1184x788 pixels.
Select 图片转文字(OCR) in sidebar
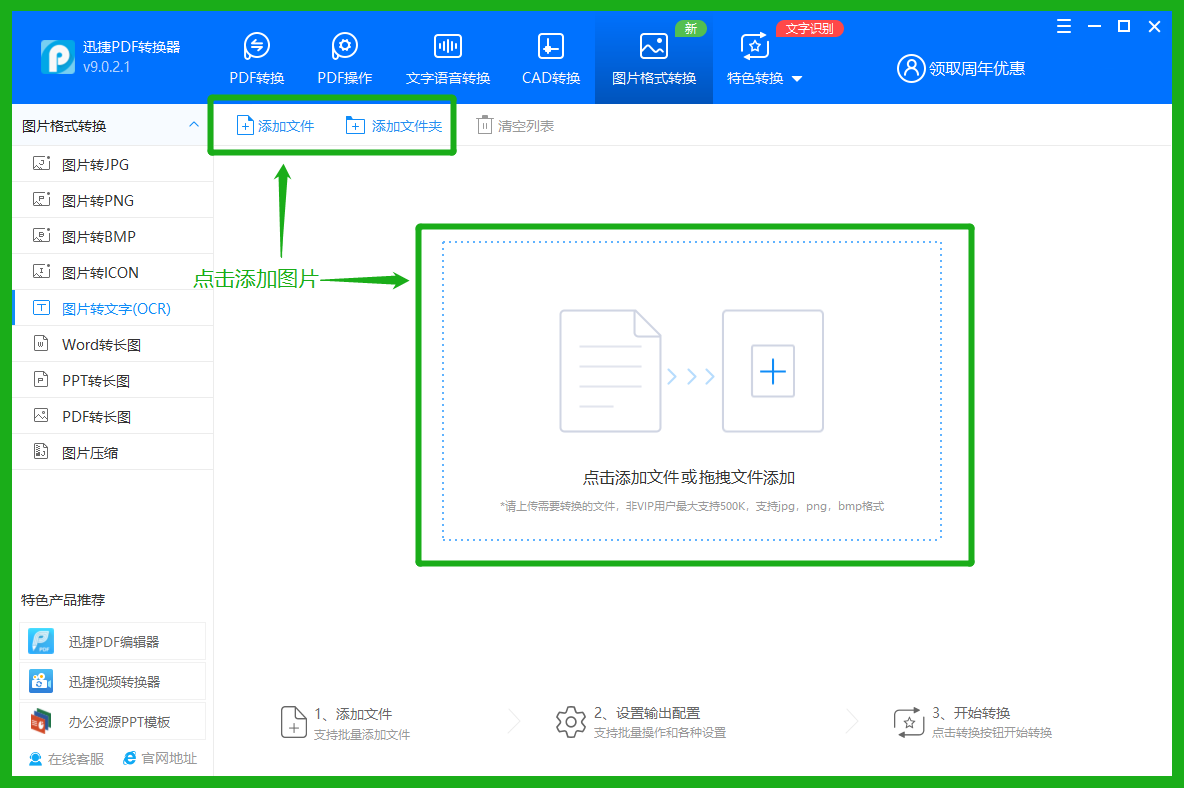click(113, 308)
